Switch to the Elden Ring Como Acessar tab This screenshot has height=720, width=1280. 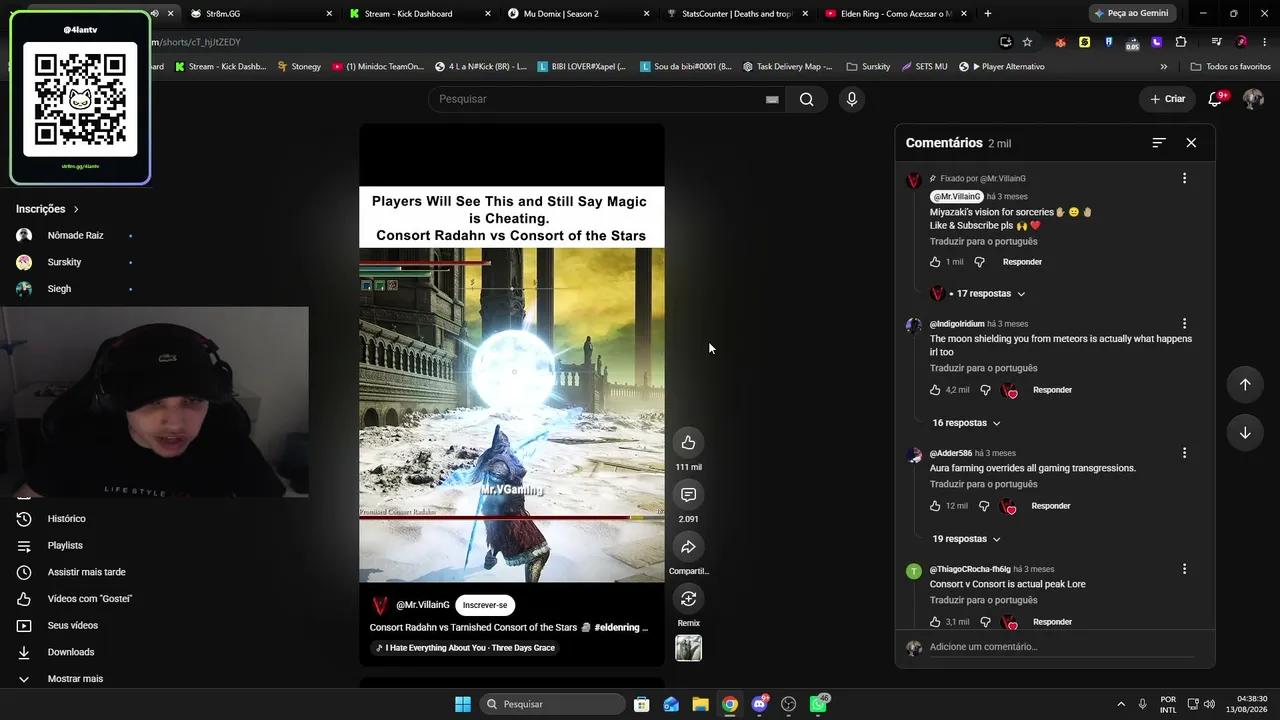click(x=896, y=14)
